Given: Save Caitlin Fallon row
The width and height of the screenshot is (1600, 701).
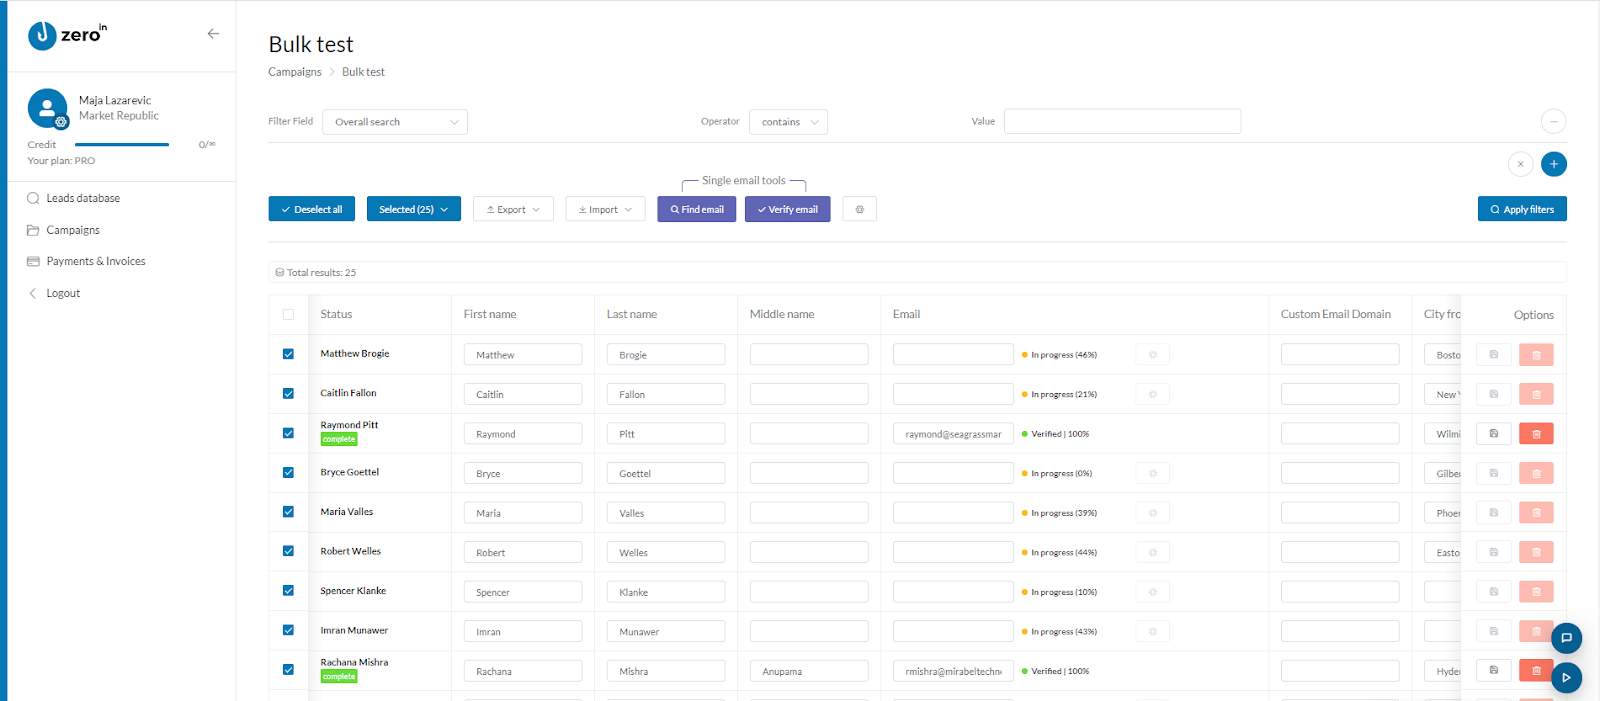Looking at the screenshot, I should [x=1494, y=394].
